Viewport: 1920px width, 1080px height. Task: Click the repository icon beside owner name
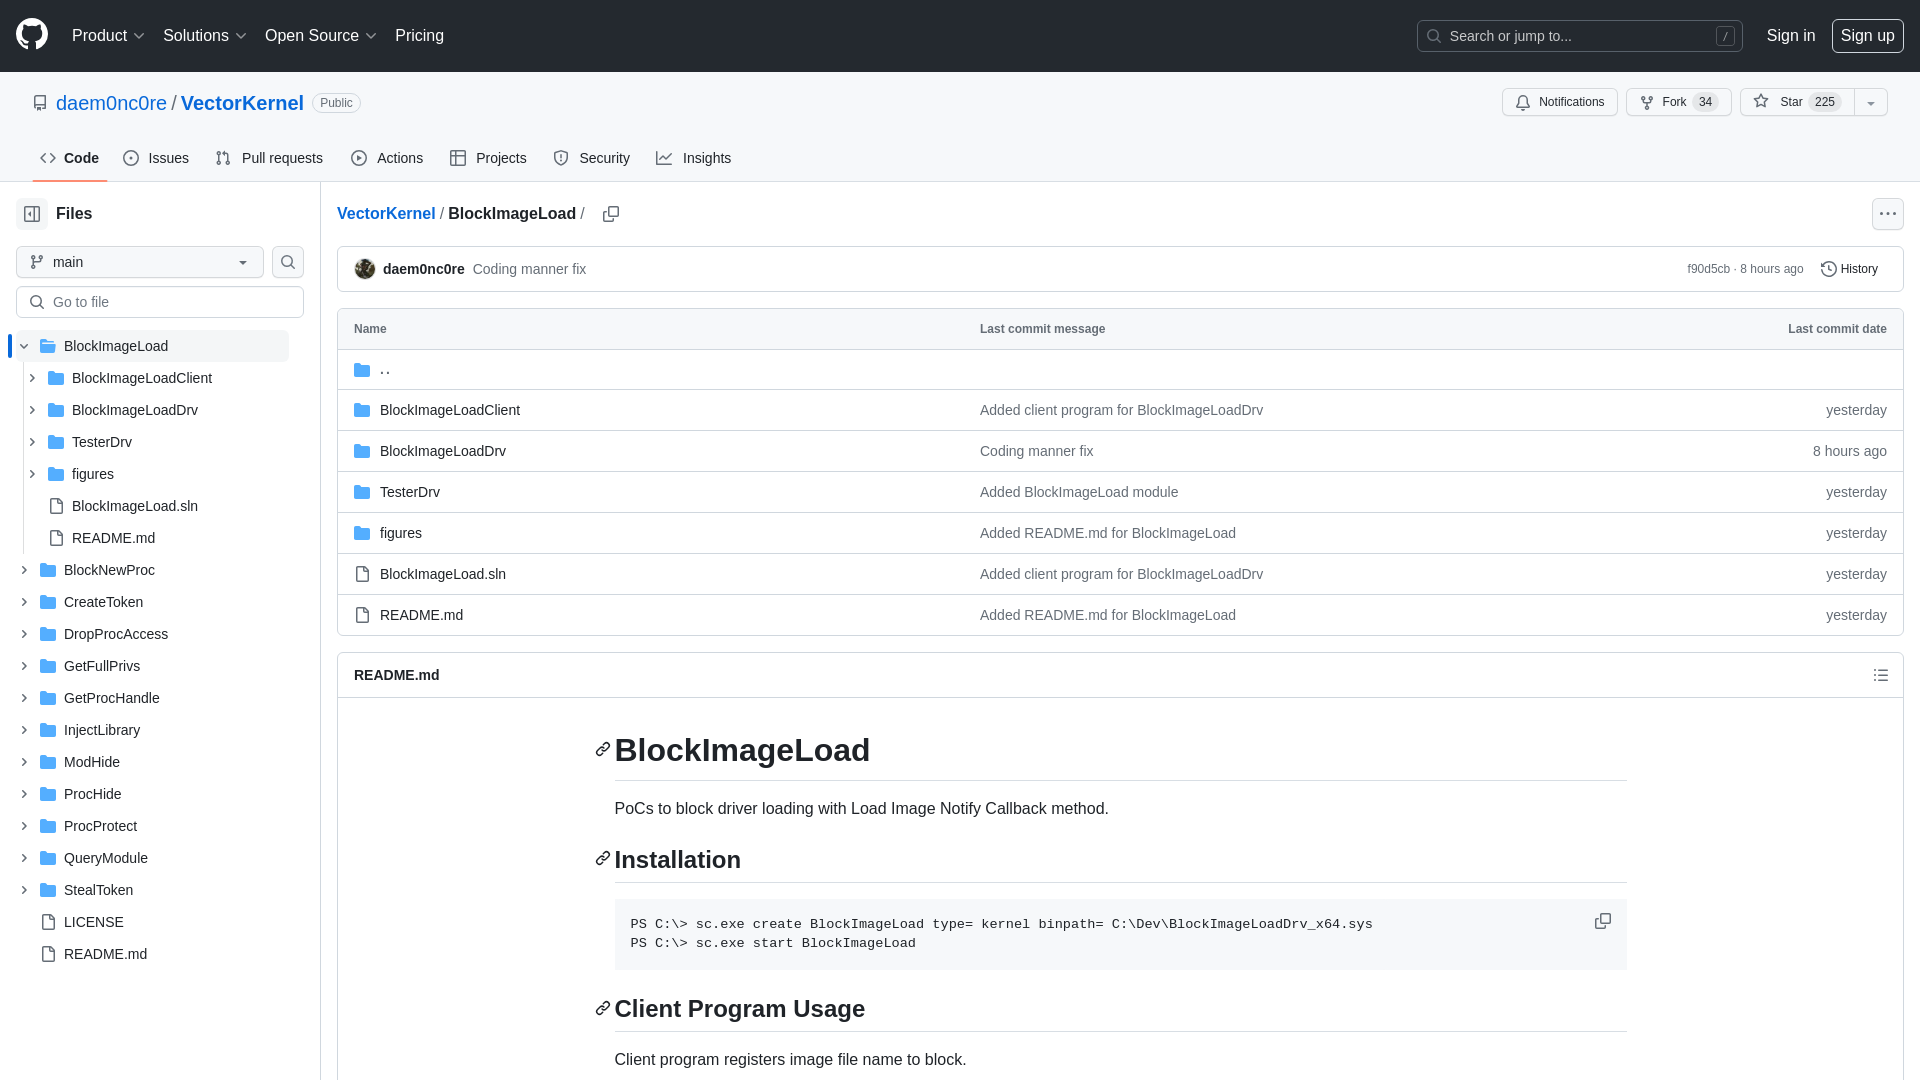tap(40, 103)
